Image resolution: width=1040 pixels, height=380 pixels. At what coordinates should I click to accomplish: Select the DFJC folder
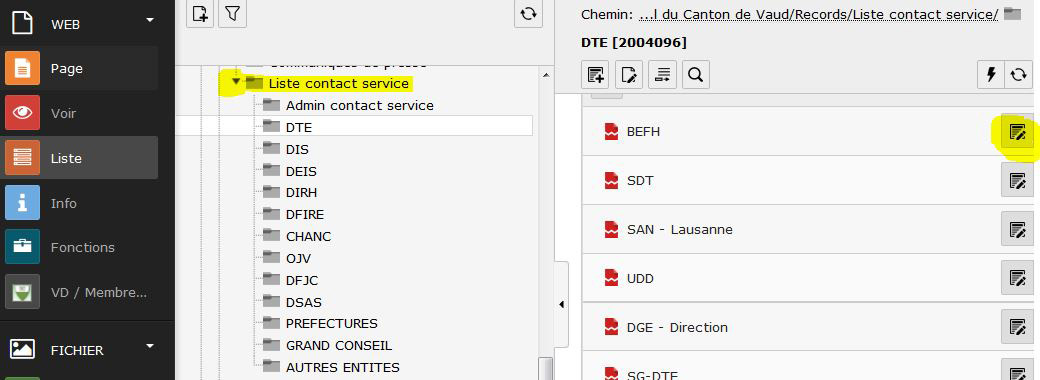[302, 281]
